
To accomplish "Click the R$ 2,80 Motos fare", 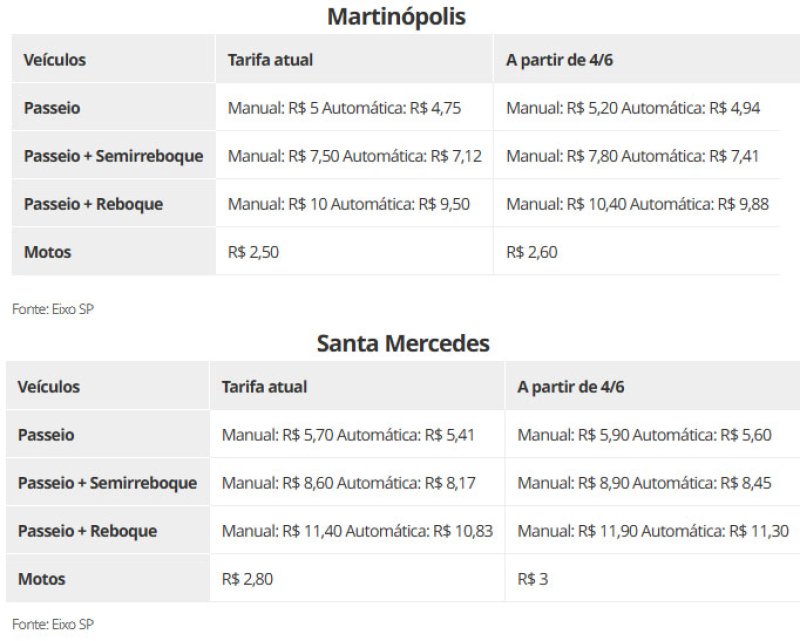I will (247, 579).
